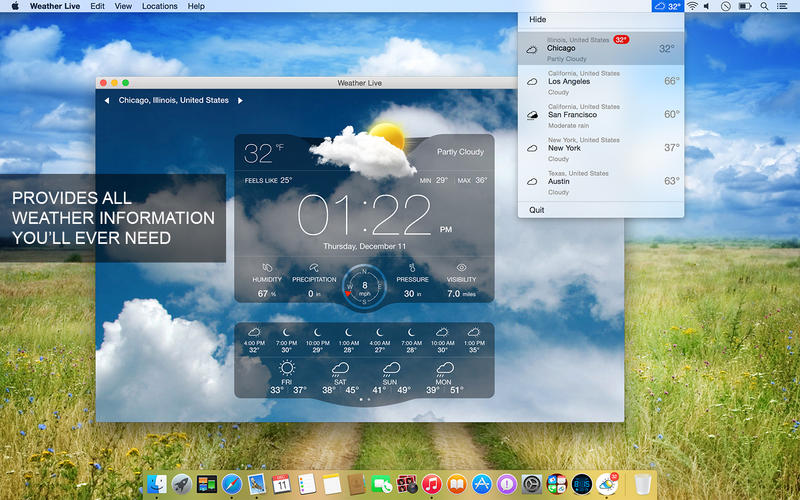Open the Wi-Fi status menu icon
The height and width of the screenshot is (500, 800).
tap(692, 6)
